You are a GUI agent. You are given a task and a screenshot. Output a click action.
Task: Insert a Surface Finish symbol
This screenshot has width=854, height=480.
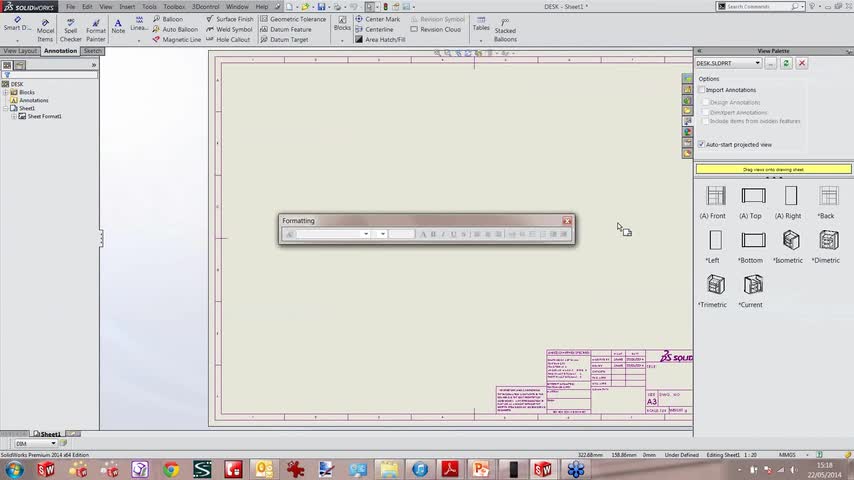click(229, 19)
